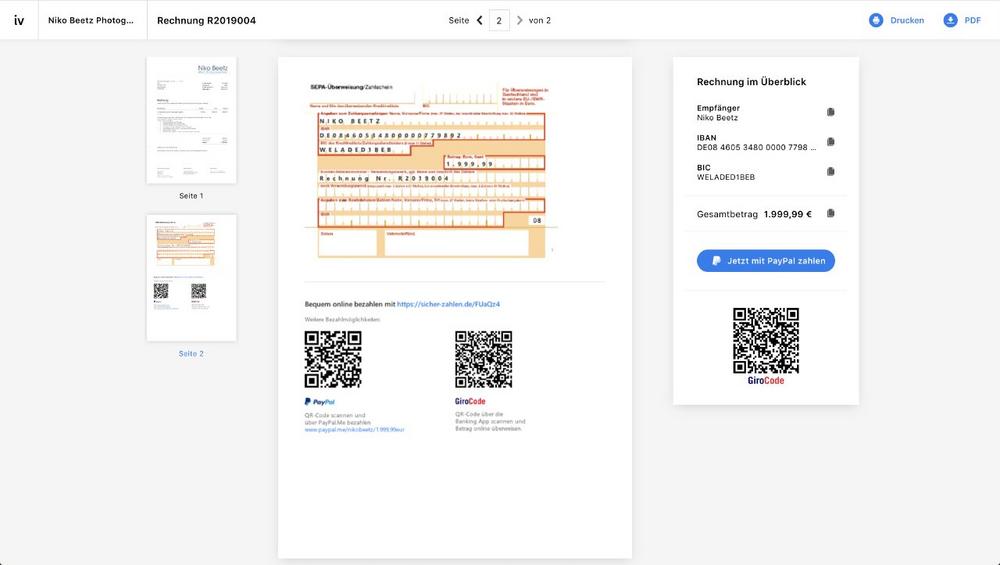Download invoice via PDF button
Screen dimensions: 1000x565
[x=962, y=20]
